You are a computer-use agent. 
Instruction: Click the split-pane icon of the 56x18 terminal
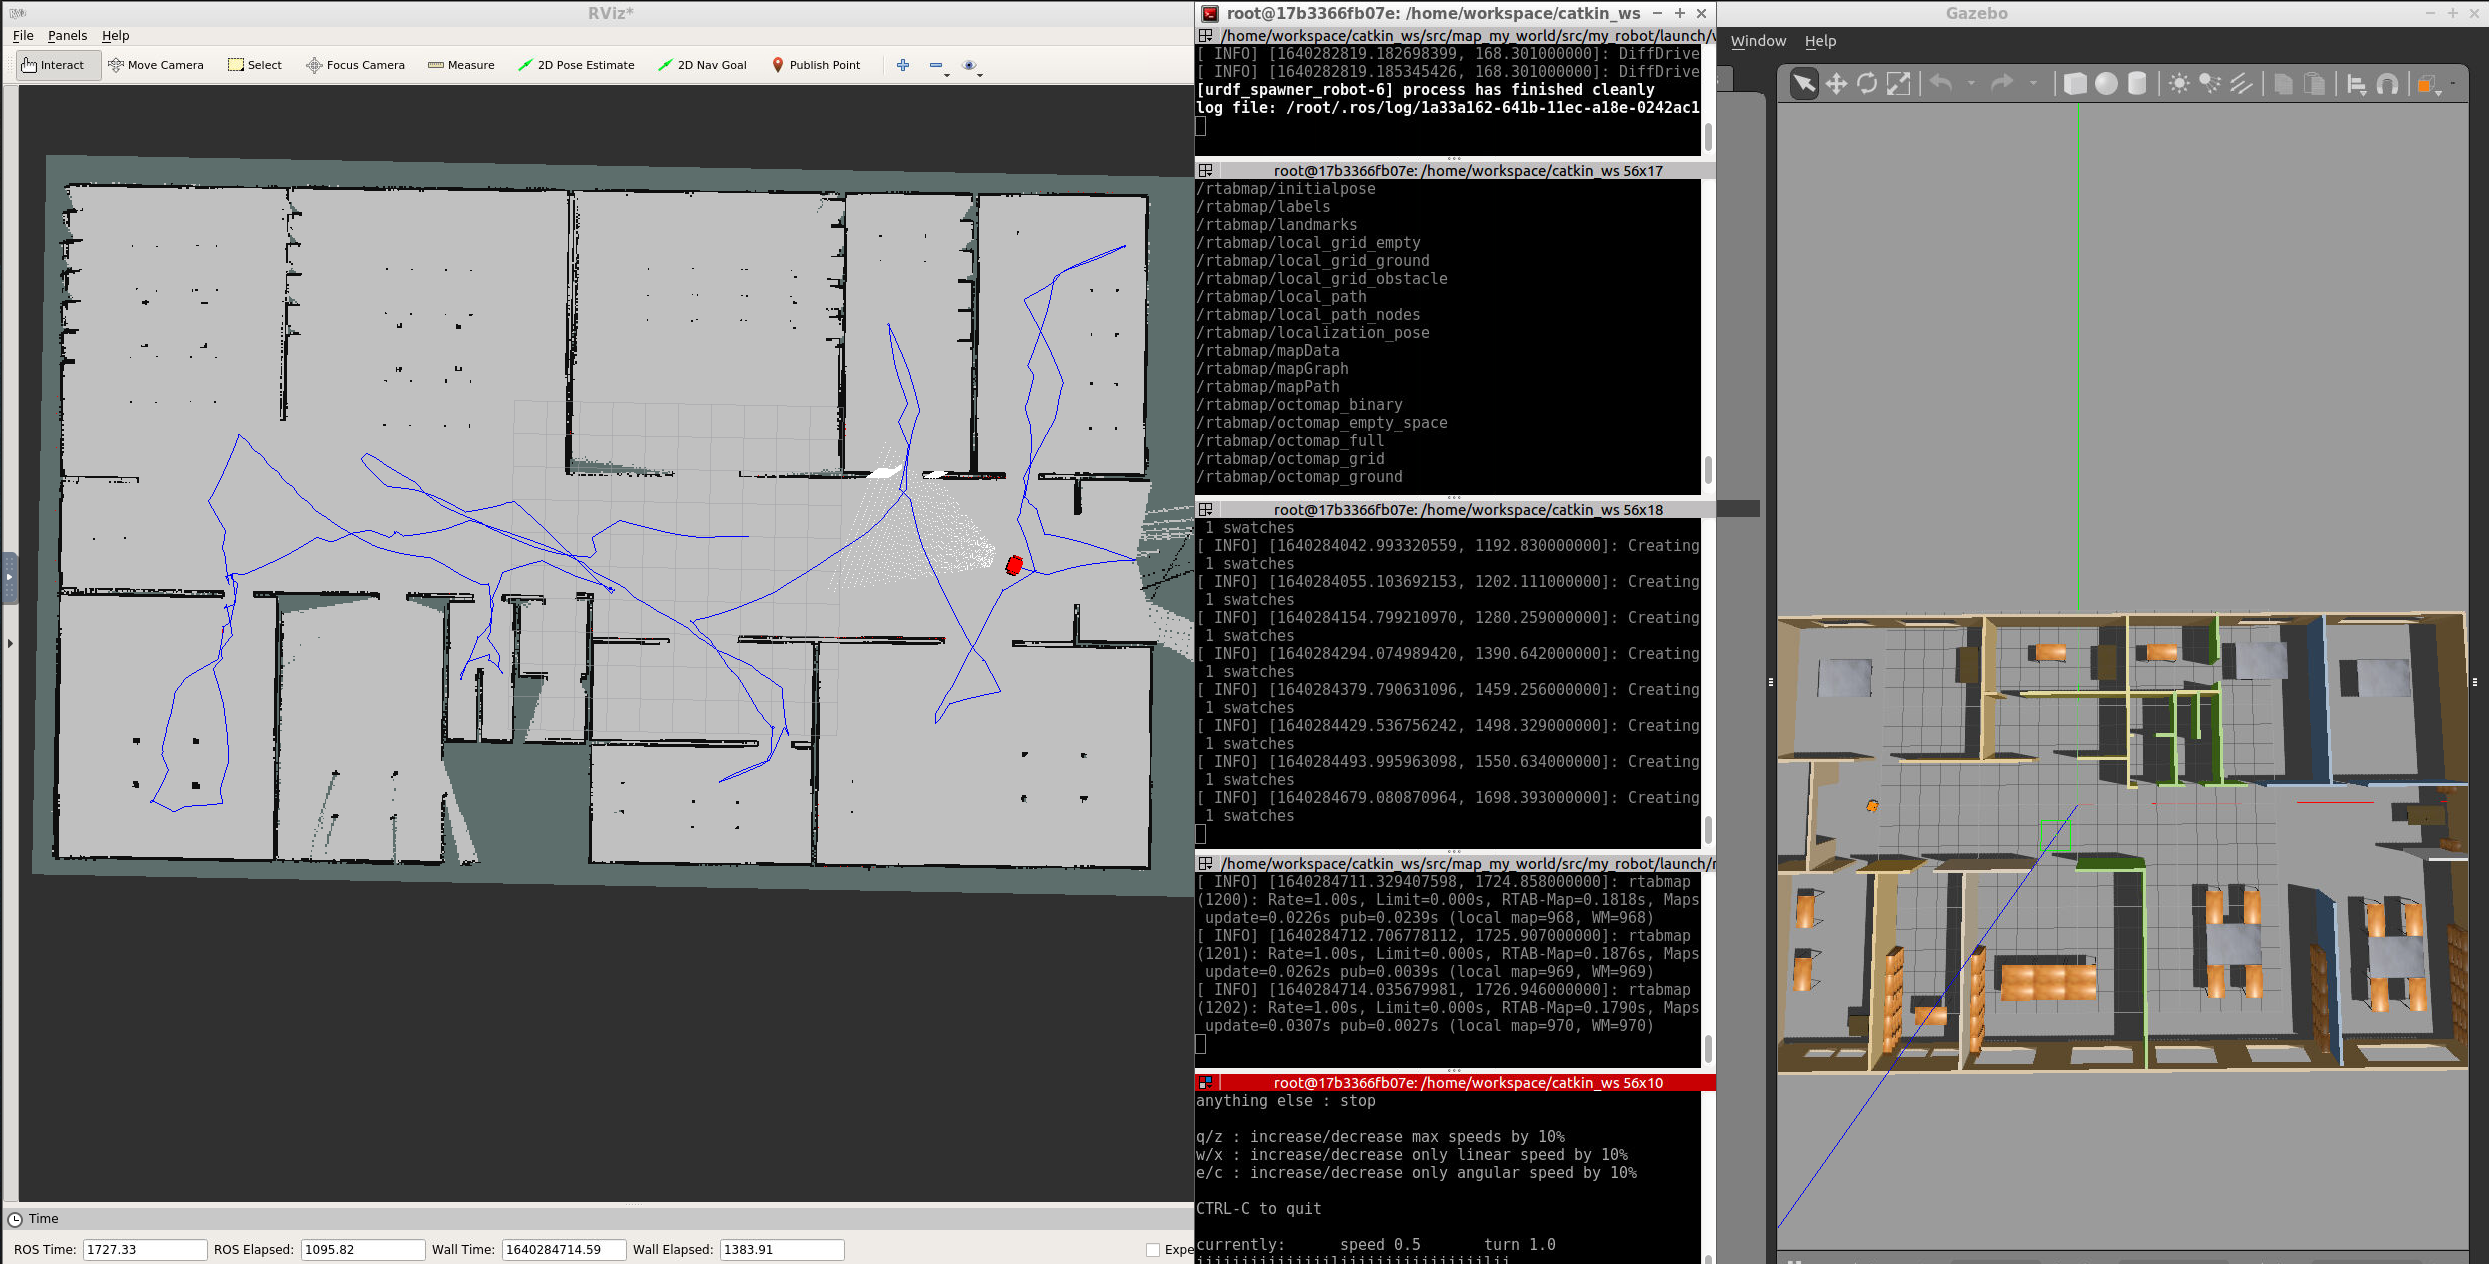point(1206,510)
